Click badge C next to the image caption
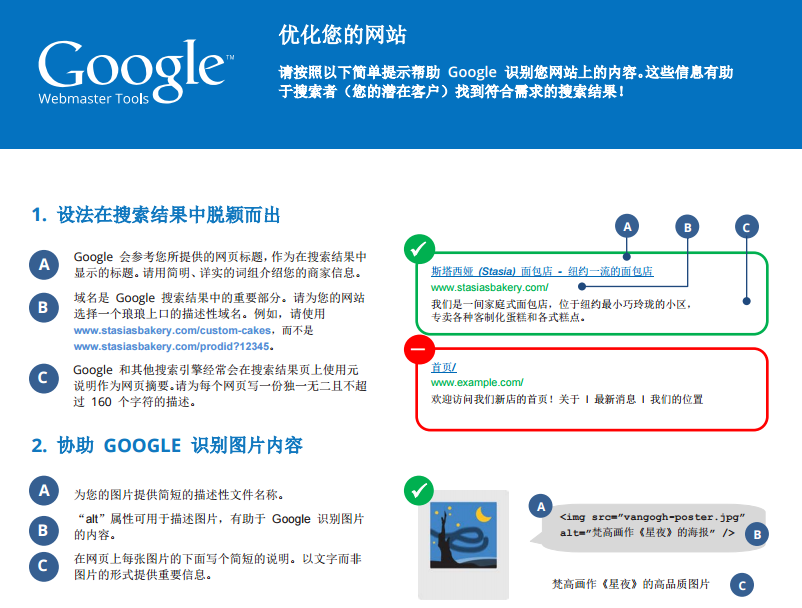The height and width of the screenshot is (608, 802). click(x=742, y=585)
